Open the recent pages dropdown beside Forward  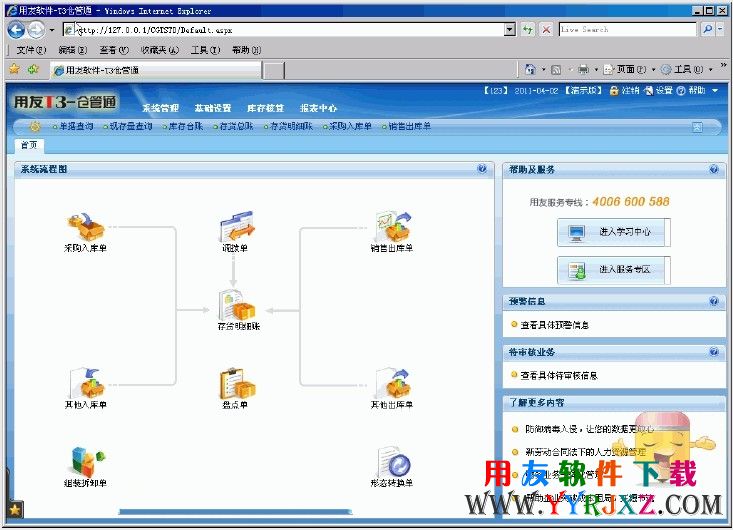(51, 30)
